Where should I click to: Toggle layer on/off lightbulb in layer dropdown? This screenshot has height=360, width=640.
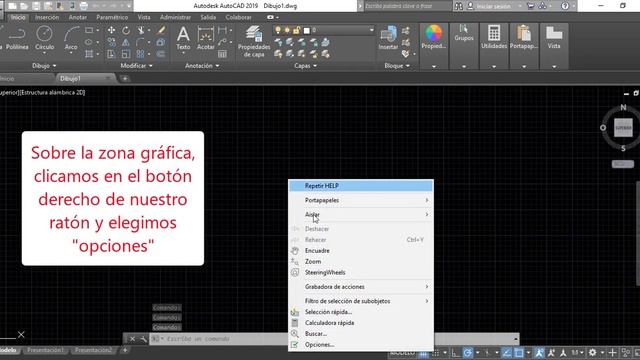pyautogui.click(x=278, y=30)
